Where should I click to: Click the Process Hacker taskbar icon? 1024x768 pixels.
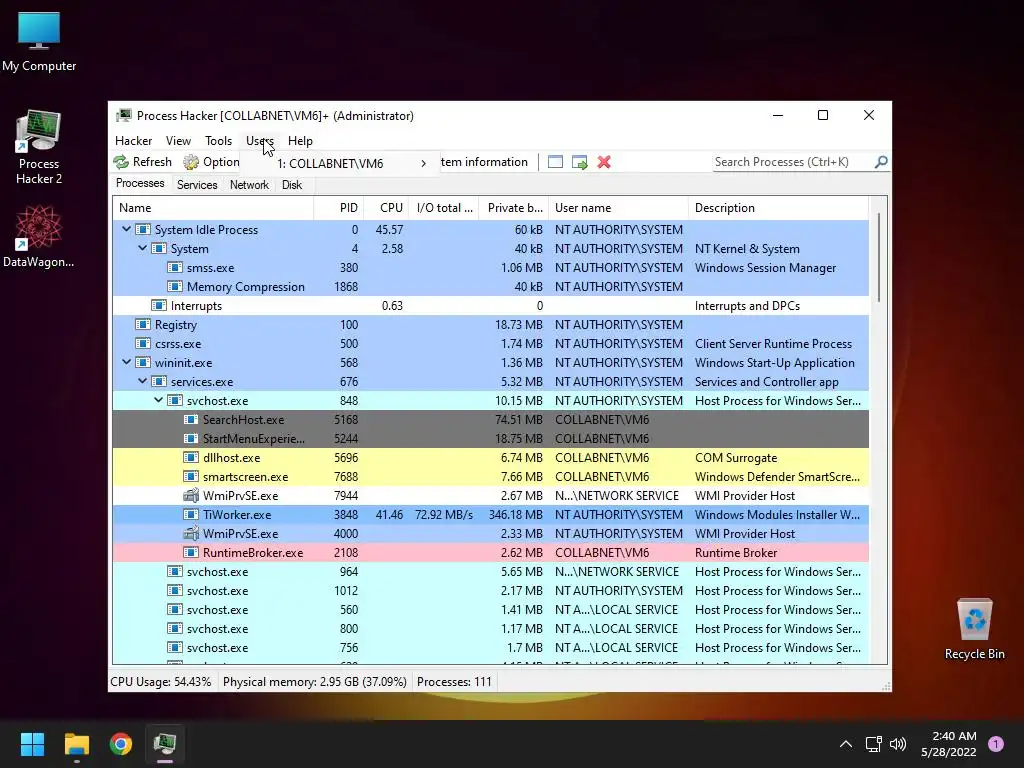[165, 744]
